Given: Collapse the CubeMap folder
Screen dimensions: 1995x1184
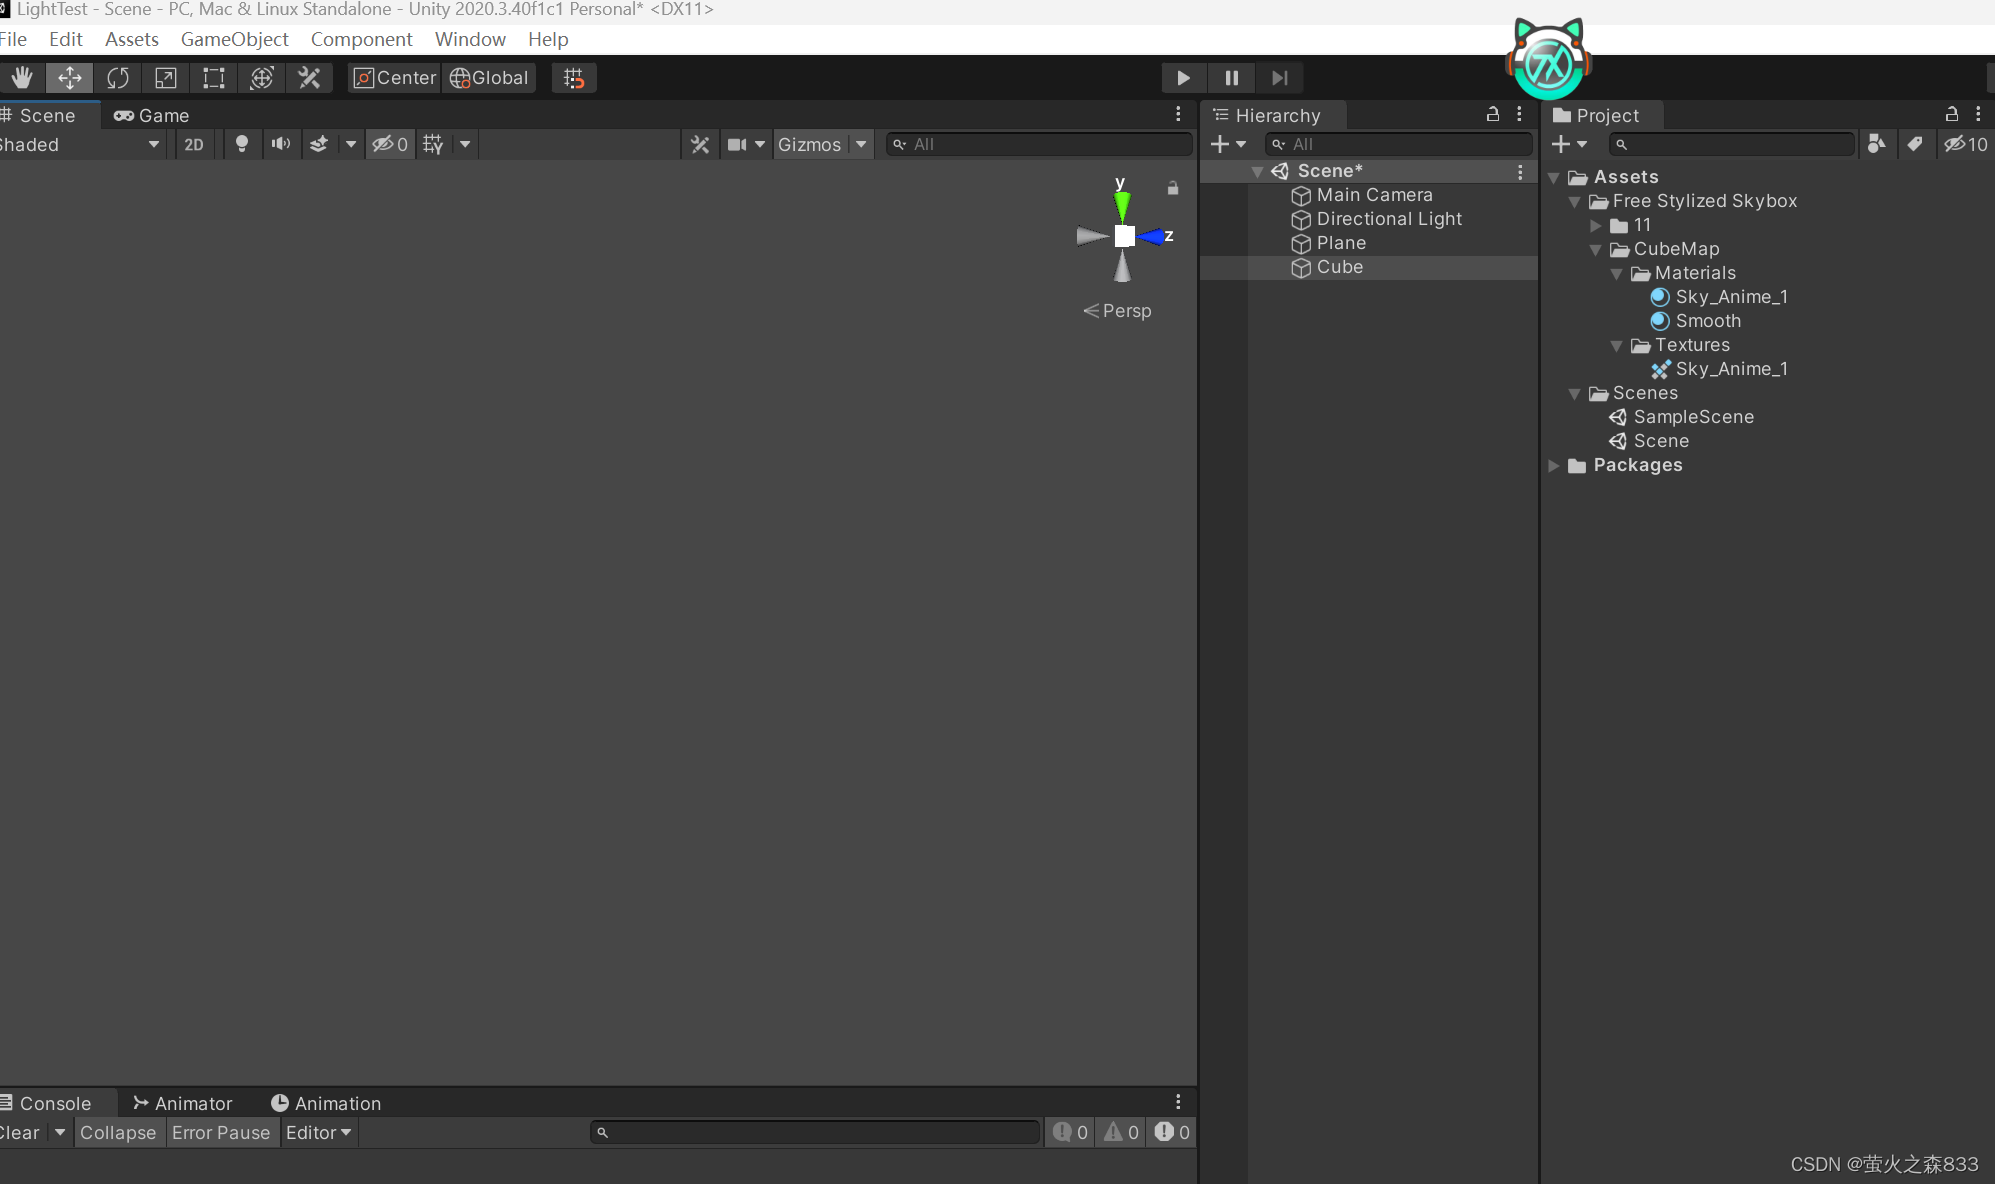Looking at the screenshot, I should click(1596, 249).
